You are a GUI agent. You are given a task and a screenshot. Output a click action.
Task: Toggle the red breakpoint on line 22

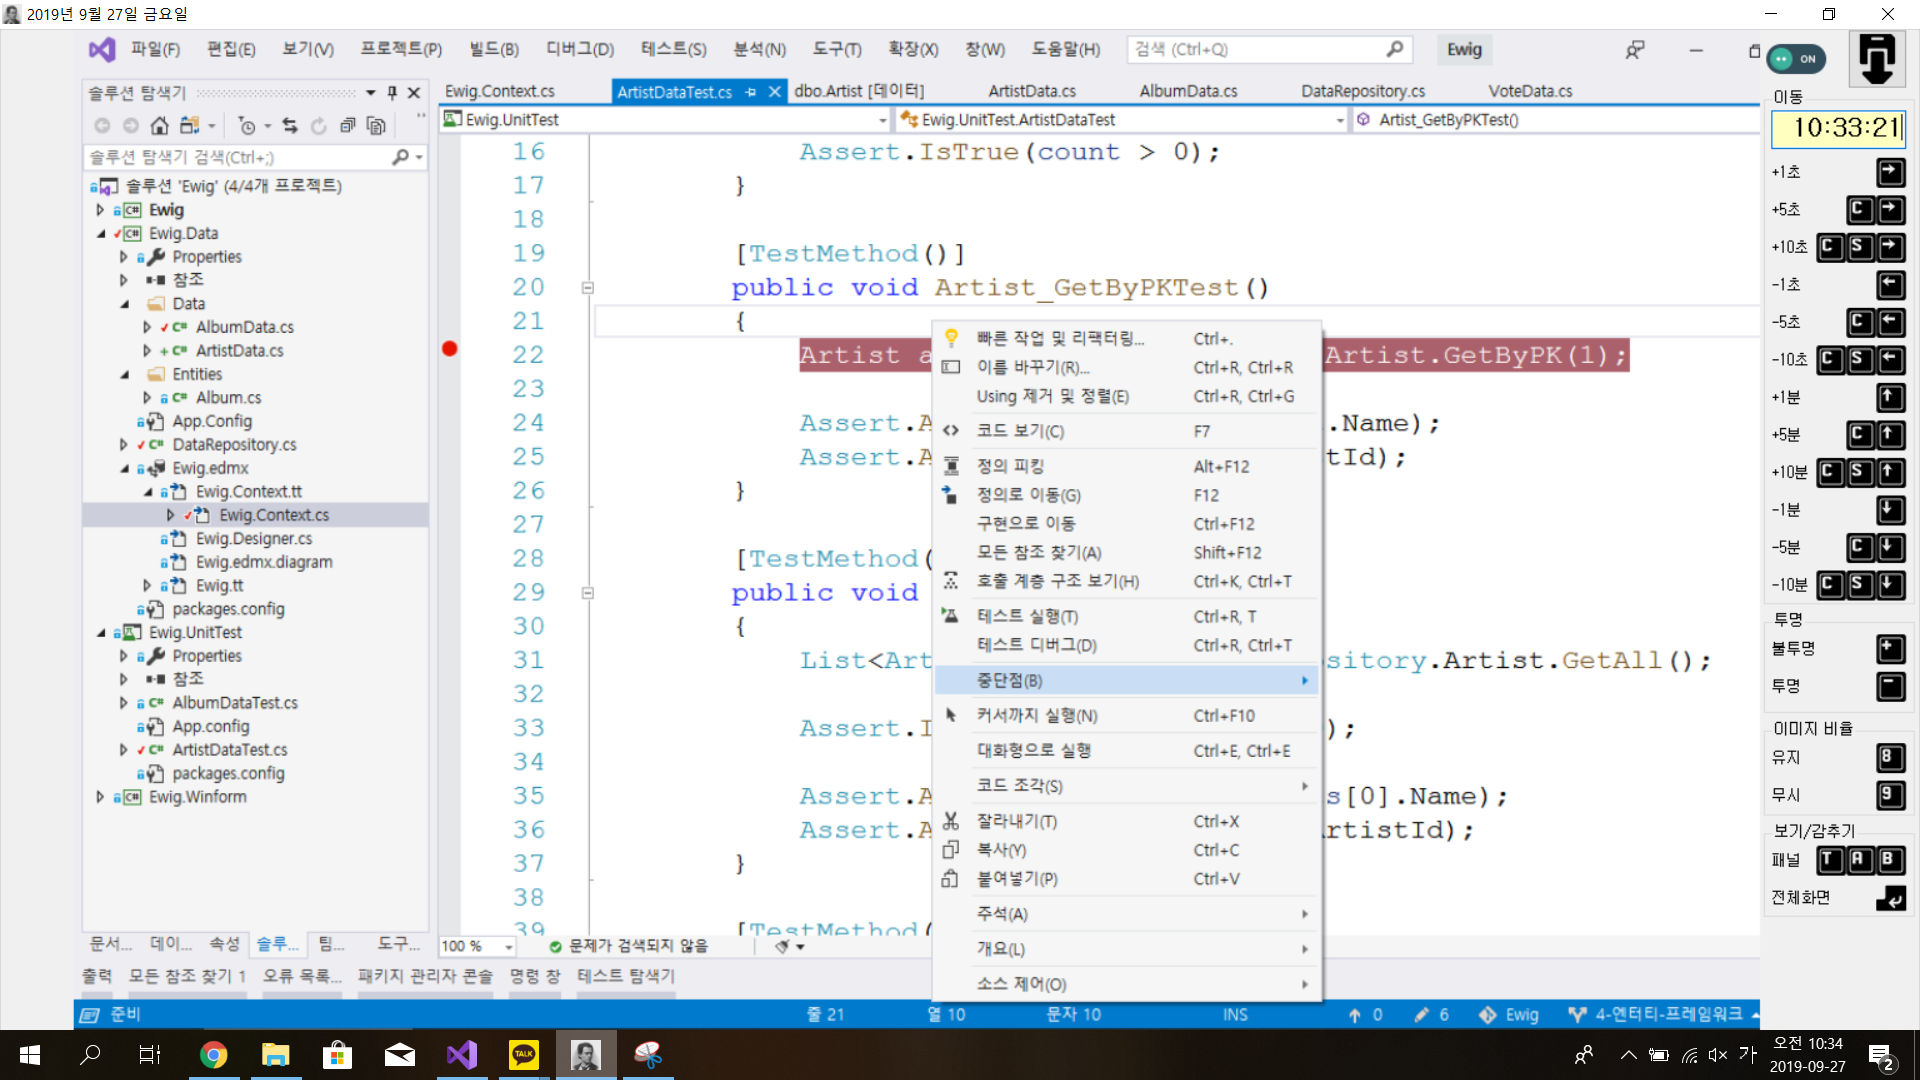click(x=450, y=349)
